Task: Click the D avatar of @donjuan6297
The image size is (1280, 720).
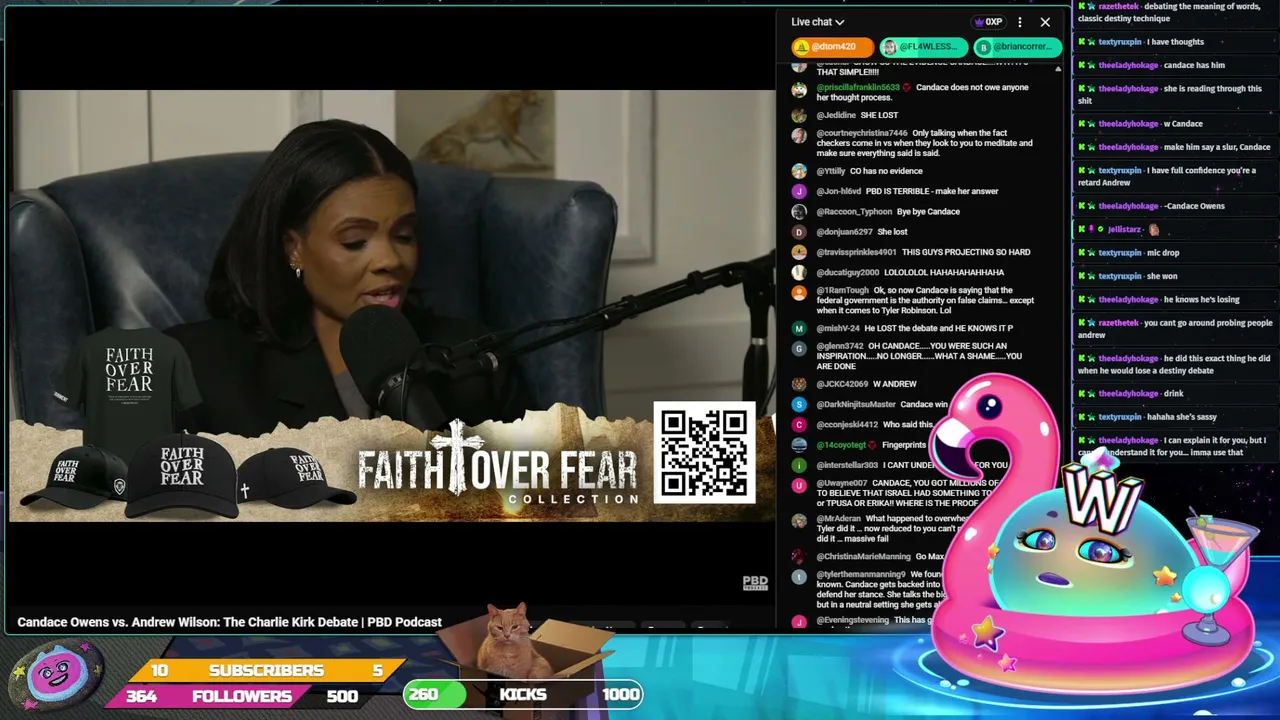Action: pyautogui.click(x=799, y=232)
